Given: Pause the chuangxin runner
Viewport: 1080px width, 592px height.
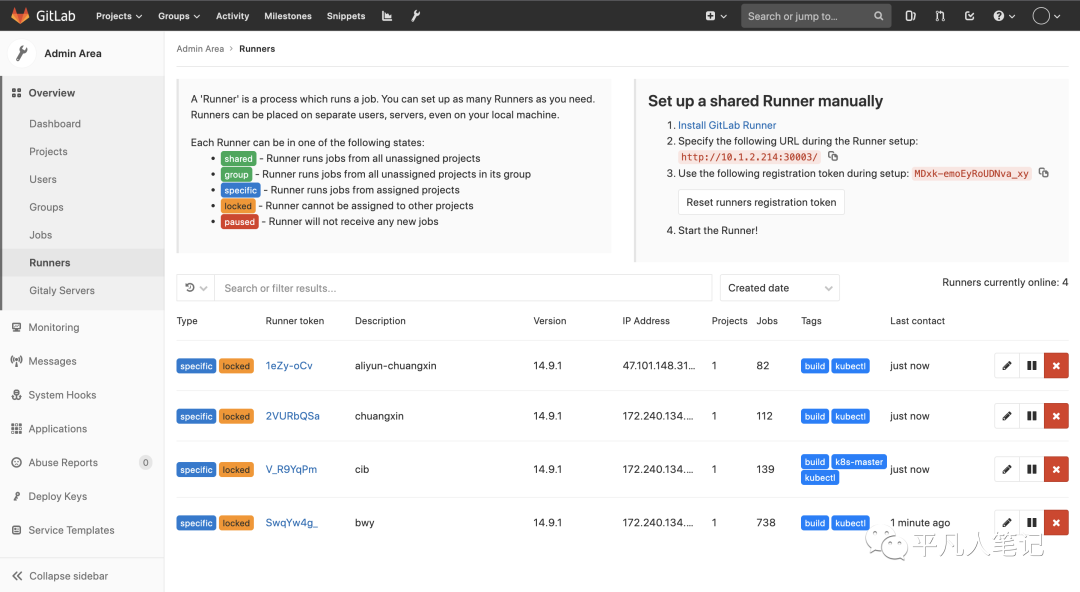Looking at the screenshot, I should pos(1032,416).
